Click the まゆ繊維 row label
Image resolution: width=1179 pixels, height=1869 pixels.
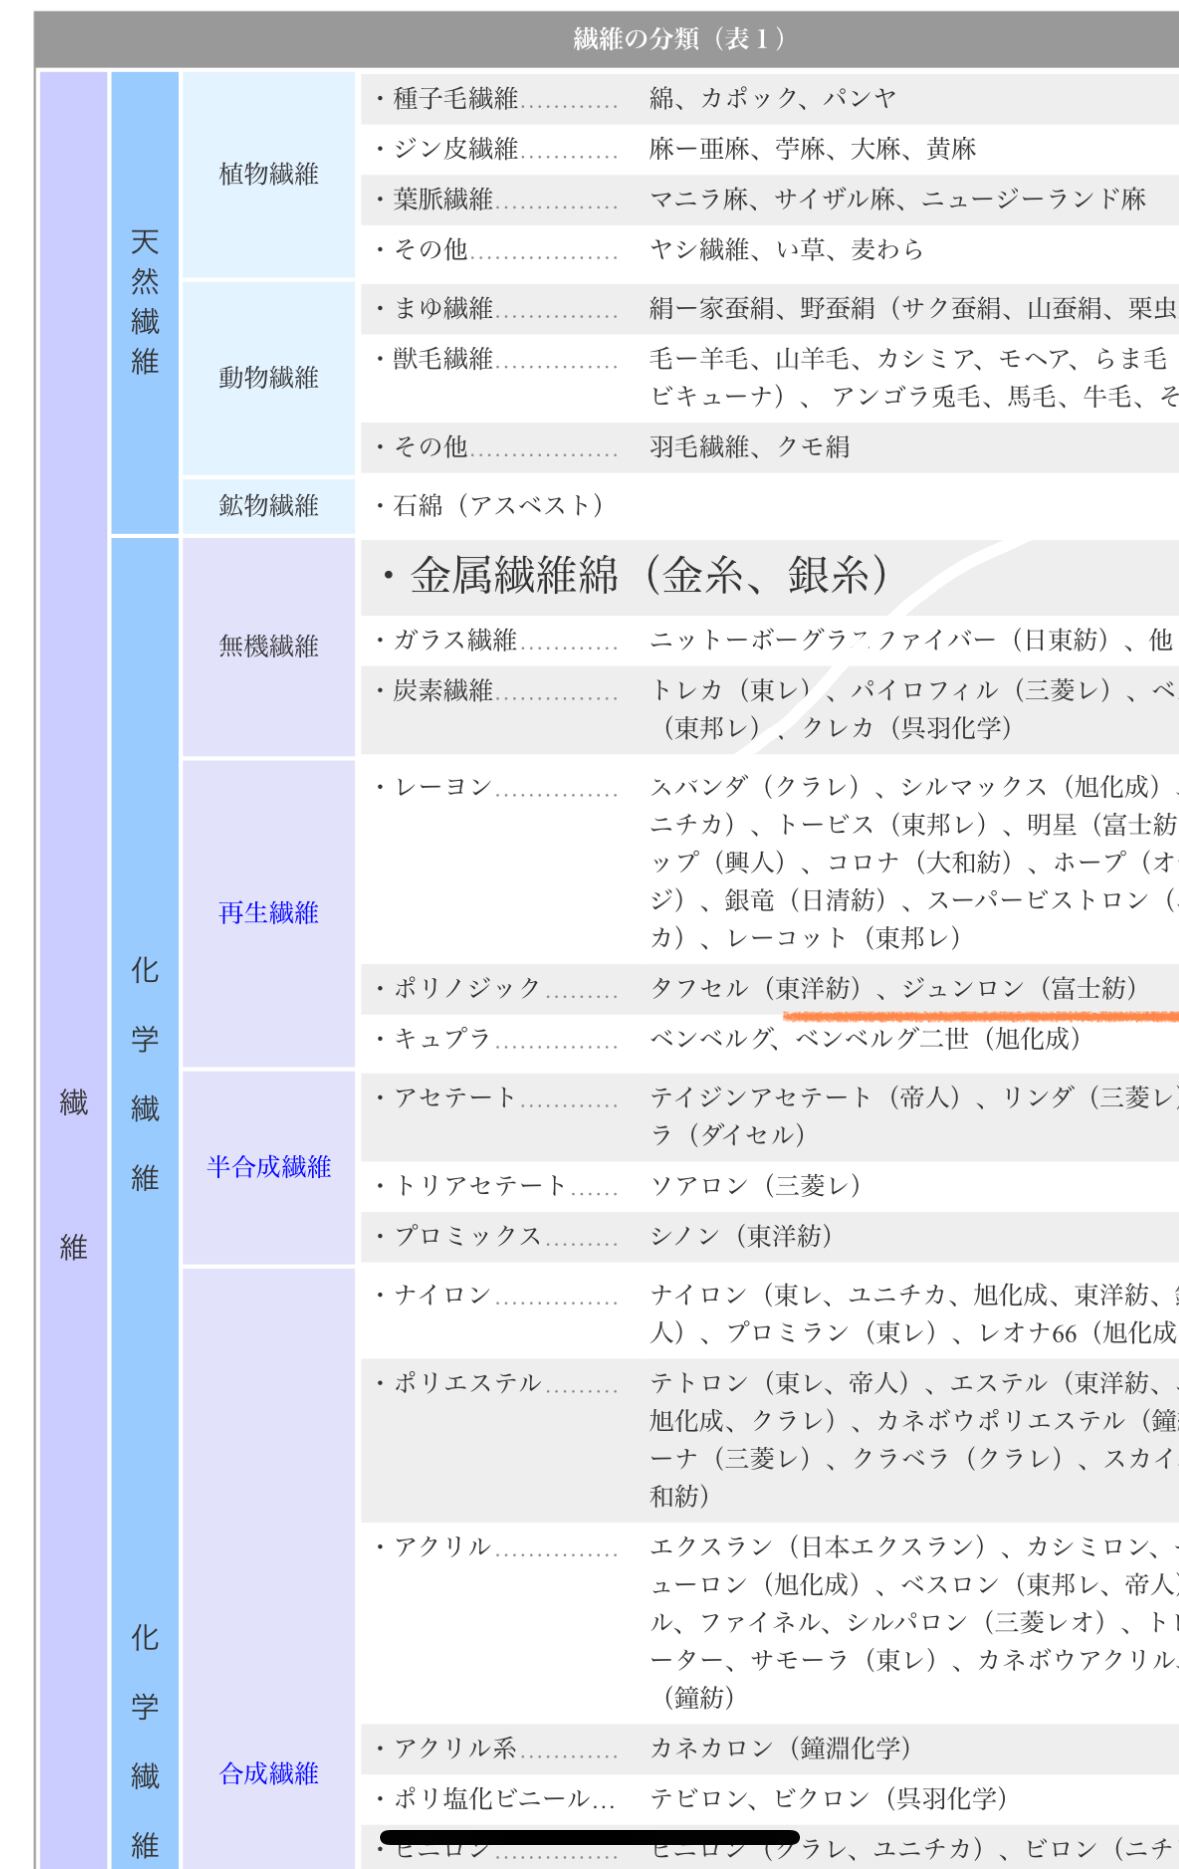pos(443,308)
